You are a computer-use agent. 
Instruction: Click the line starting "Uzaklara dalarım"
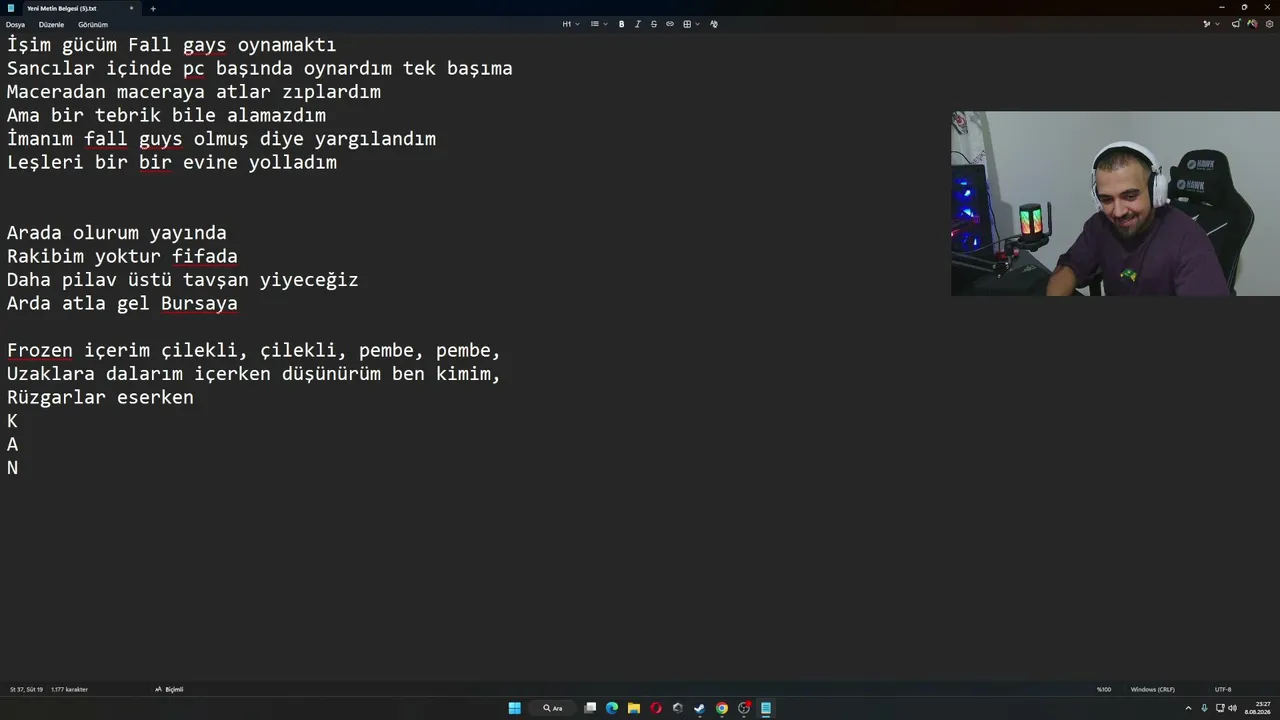pyautogui.click(x=254, y=374)
